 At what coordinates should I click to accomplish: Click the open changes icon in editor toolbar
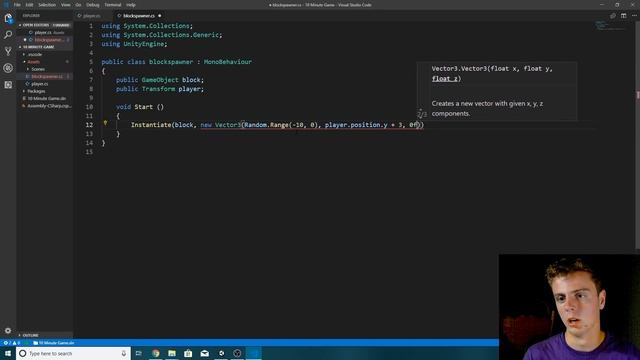pyautogui.click(x=613, y=16)
